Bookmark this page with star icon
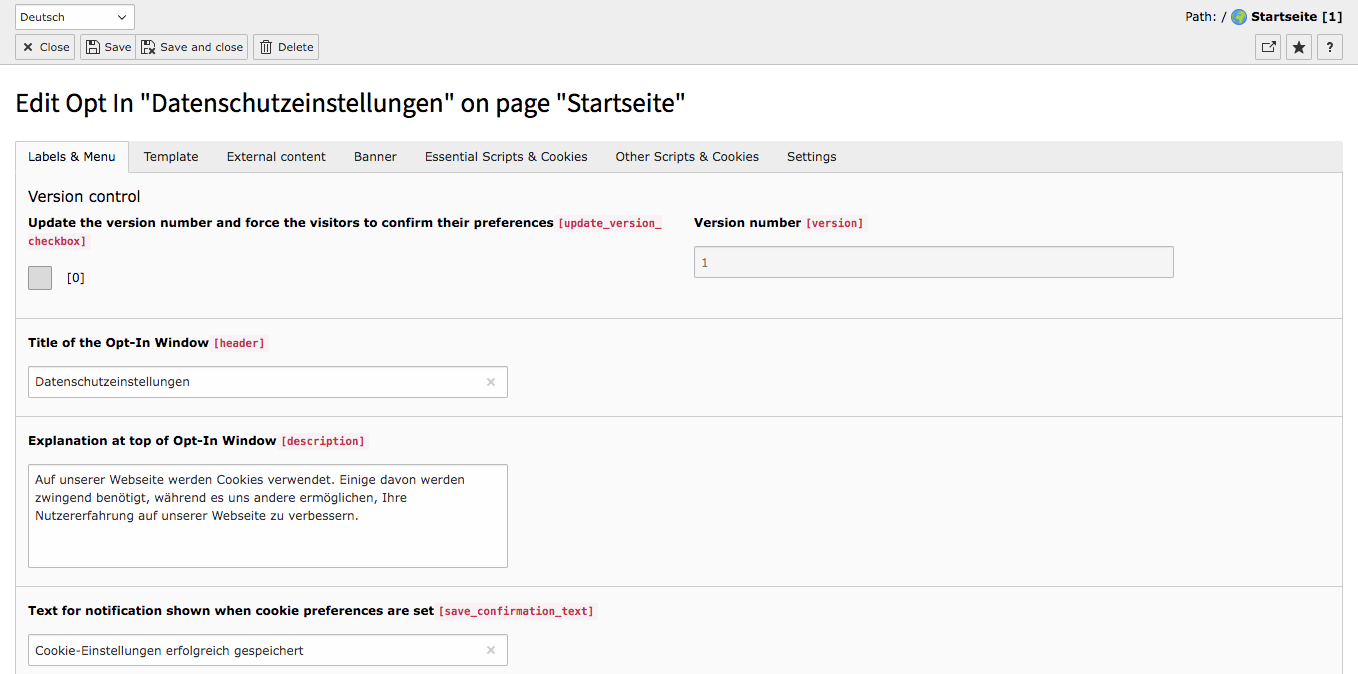Viewport: 1358px width, 674px height. (1299, 47)
